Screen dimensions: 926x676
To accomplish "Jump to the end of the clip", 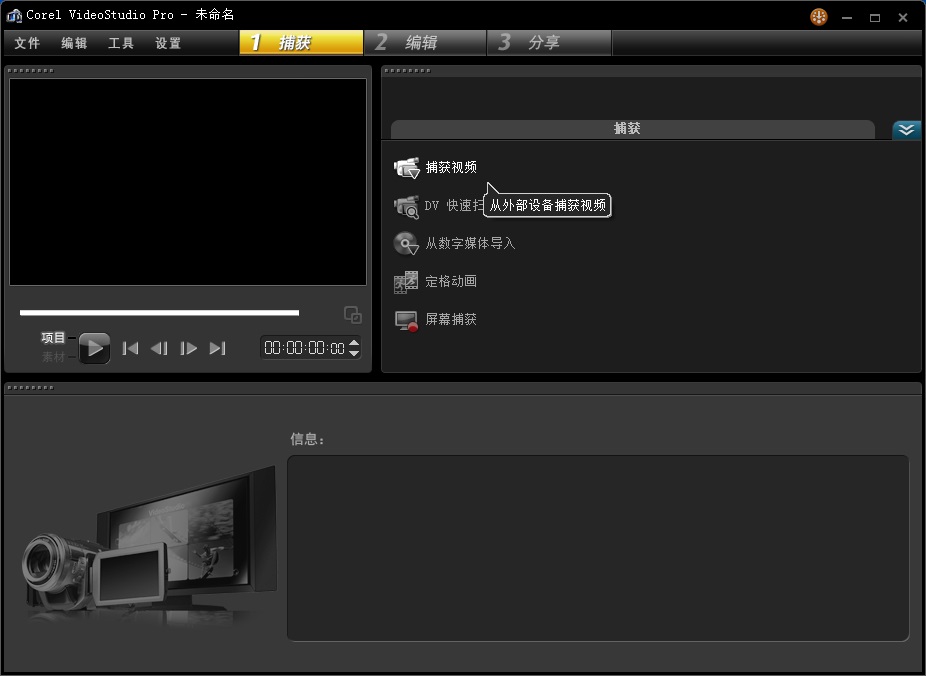I will tap(217, 349).
